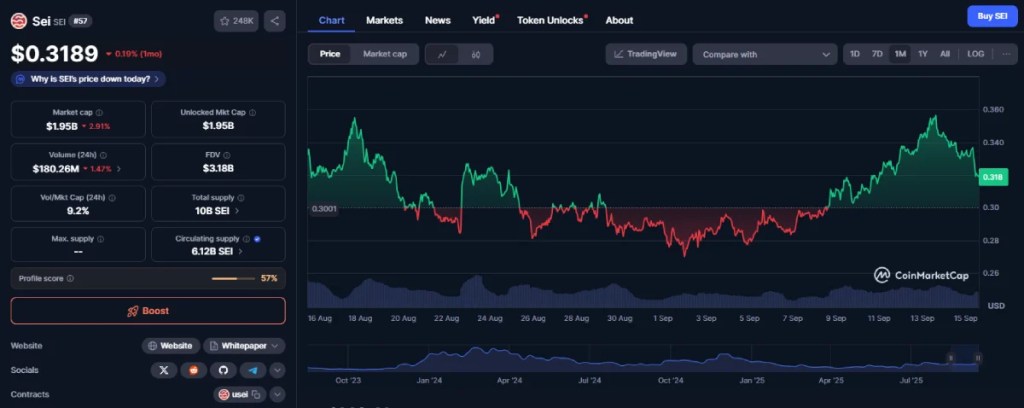Viewport: 1024px width, 408px height.
Task: Set chart range to 1Y
Action: tap(923, 54)
